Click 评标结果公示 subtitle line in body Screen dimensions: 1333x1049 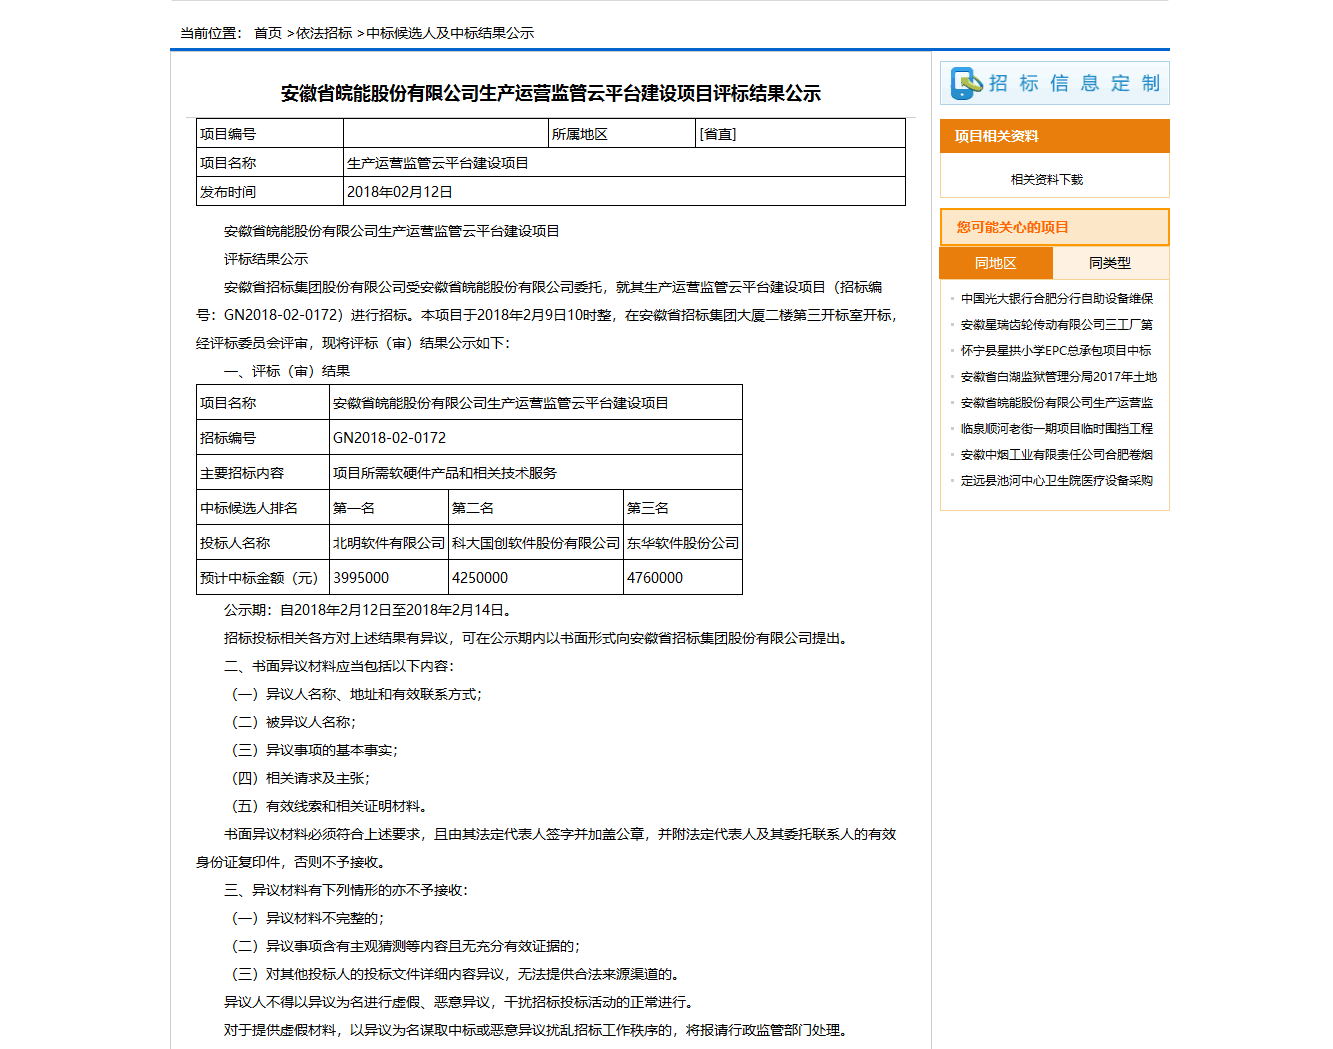coord(266,259)
